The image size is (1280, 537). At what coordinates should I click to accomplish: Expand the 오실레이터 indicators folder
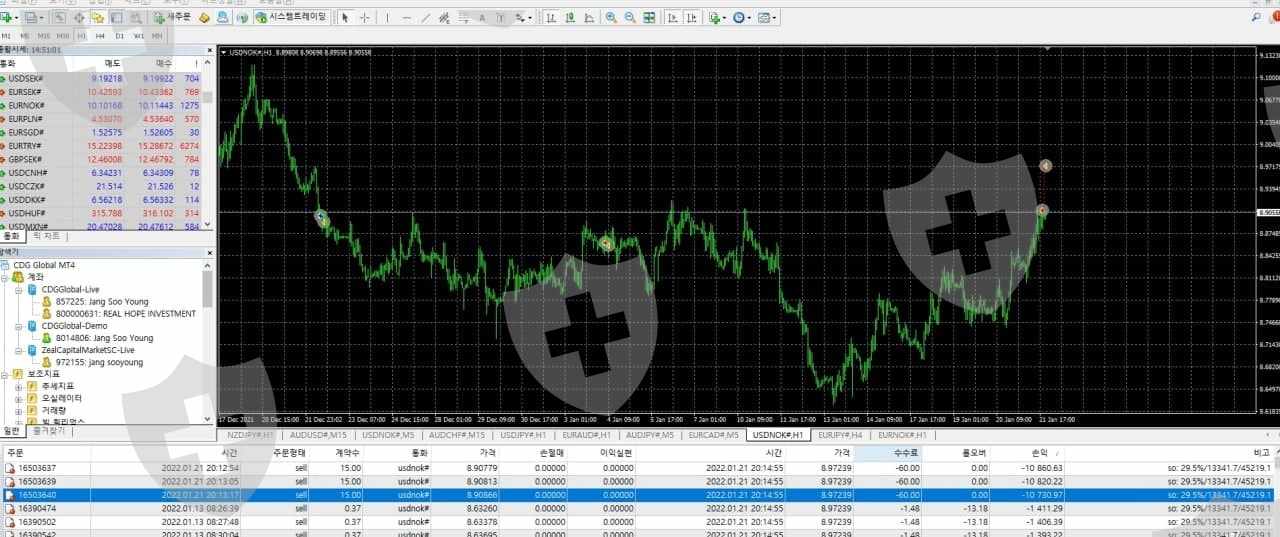tap(19, 398)
